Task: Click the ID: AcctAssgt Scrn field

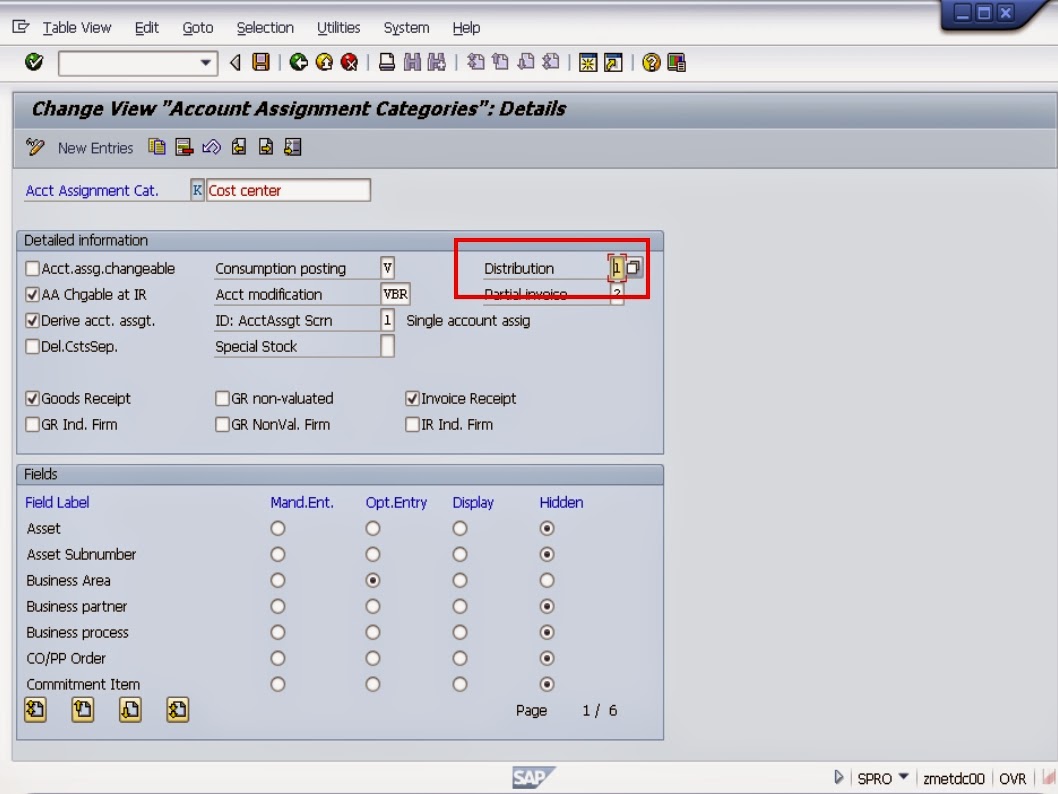Action: [x=387, y=320]
